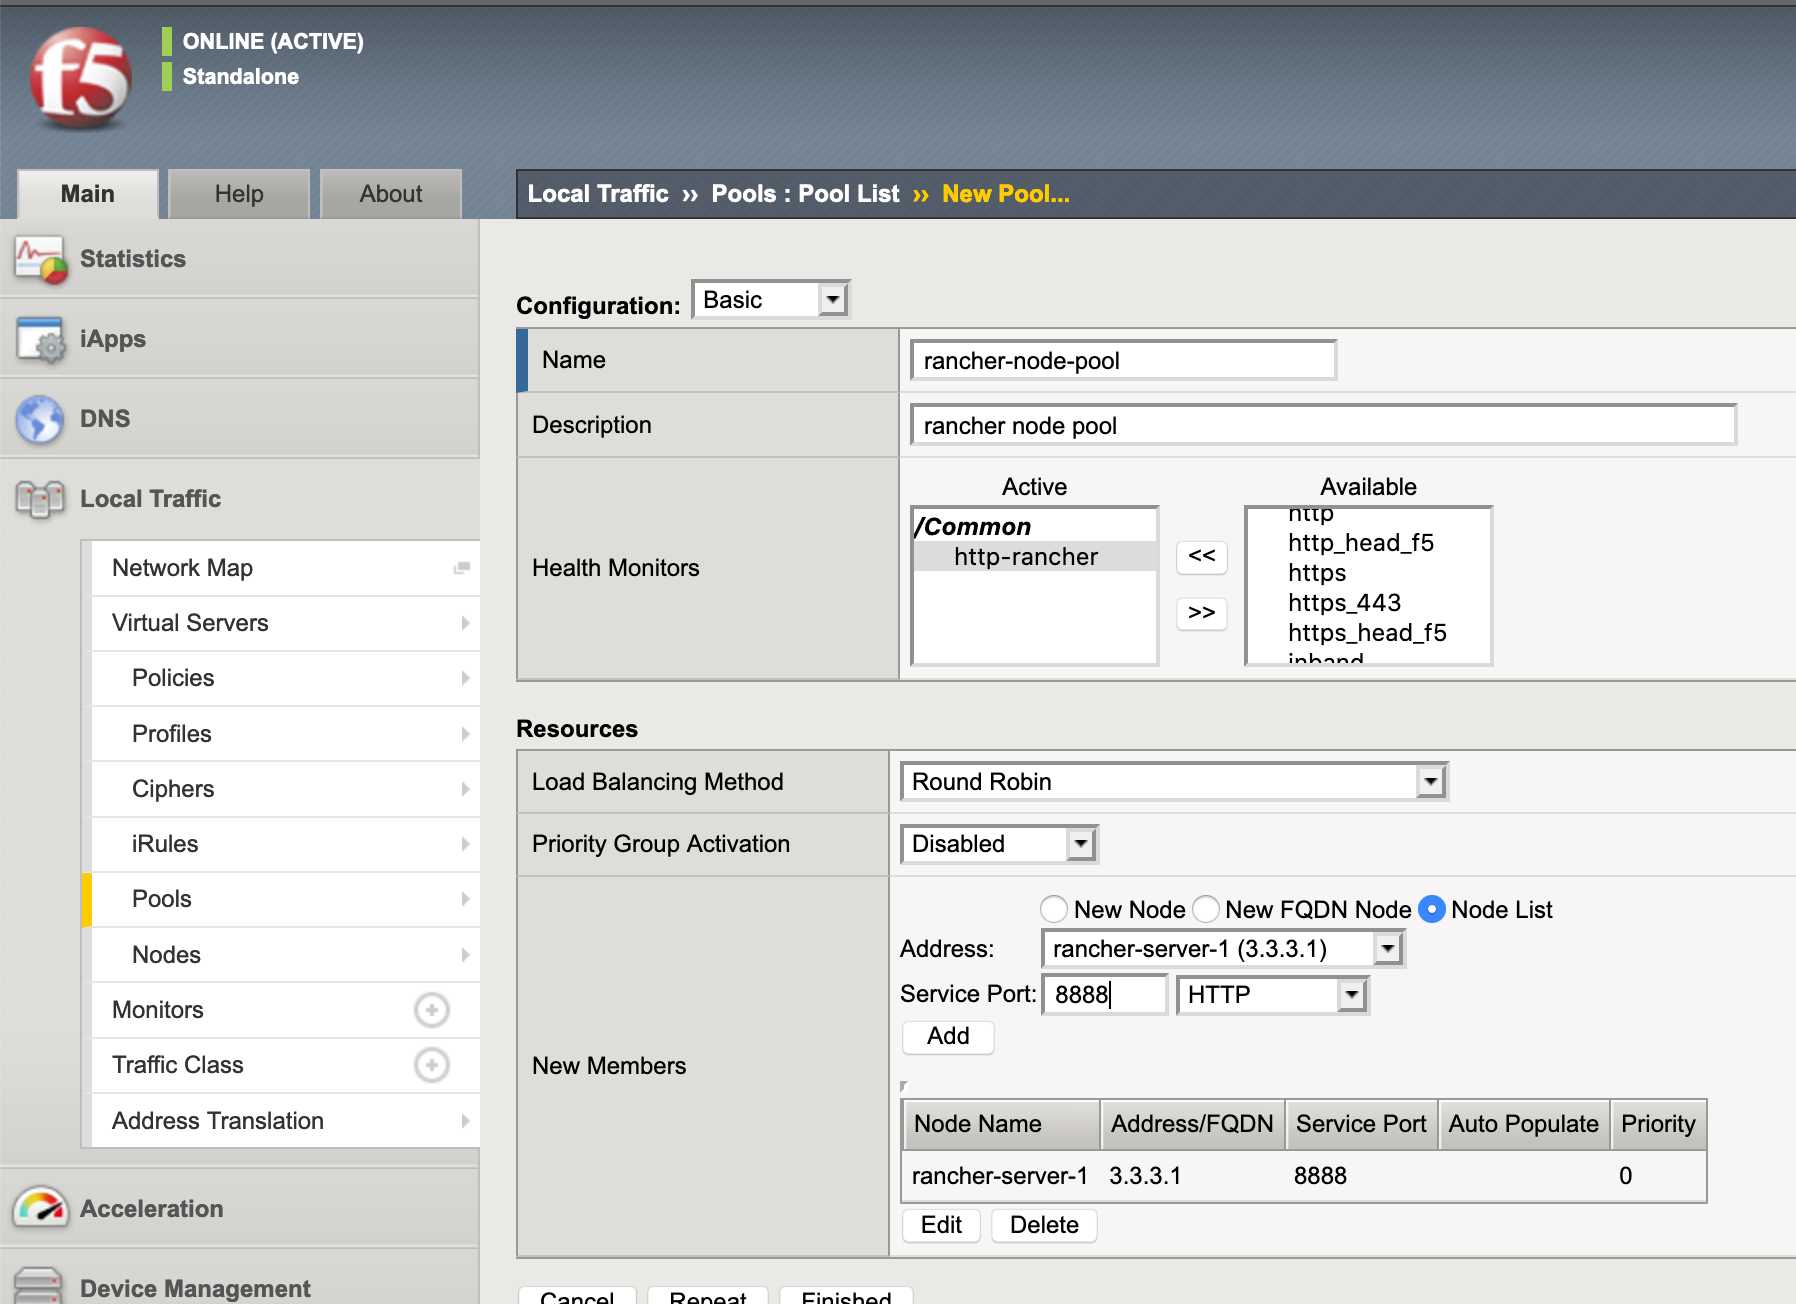Click the iApps sidebar icon
Image resolution: width=1796 pixels, height=1304 pixels.
click(40, 340)
